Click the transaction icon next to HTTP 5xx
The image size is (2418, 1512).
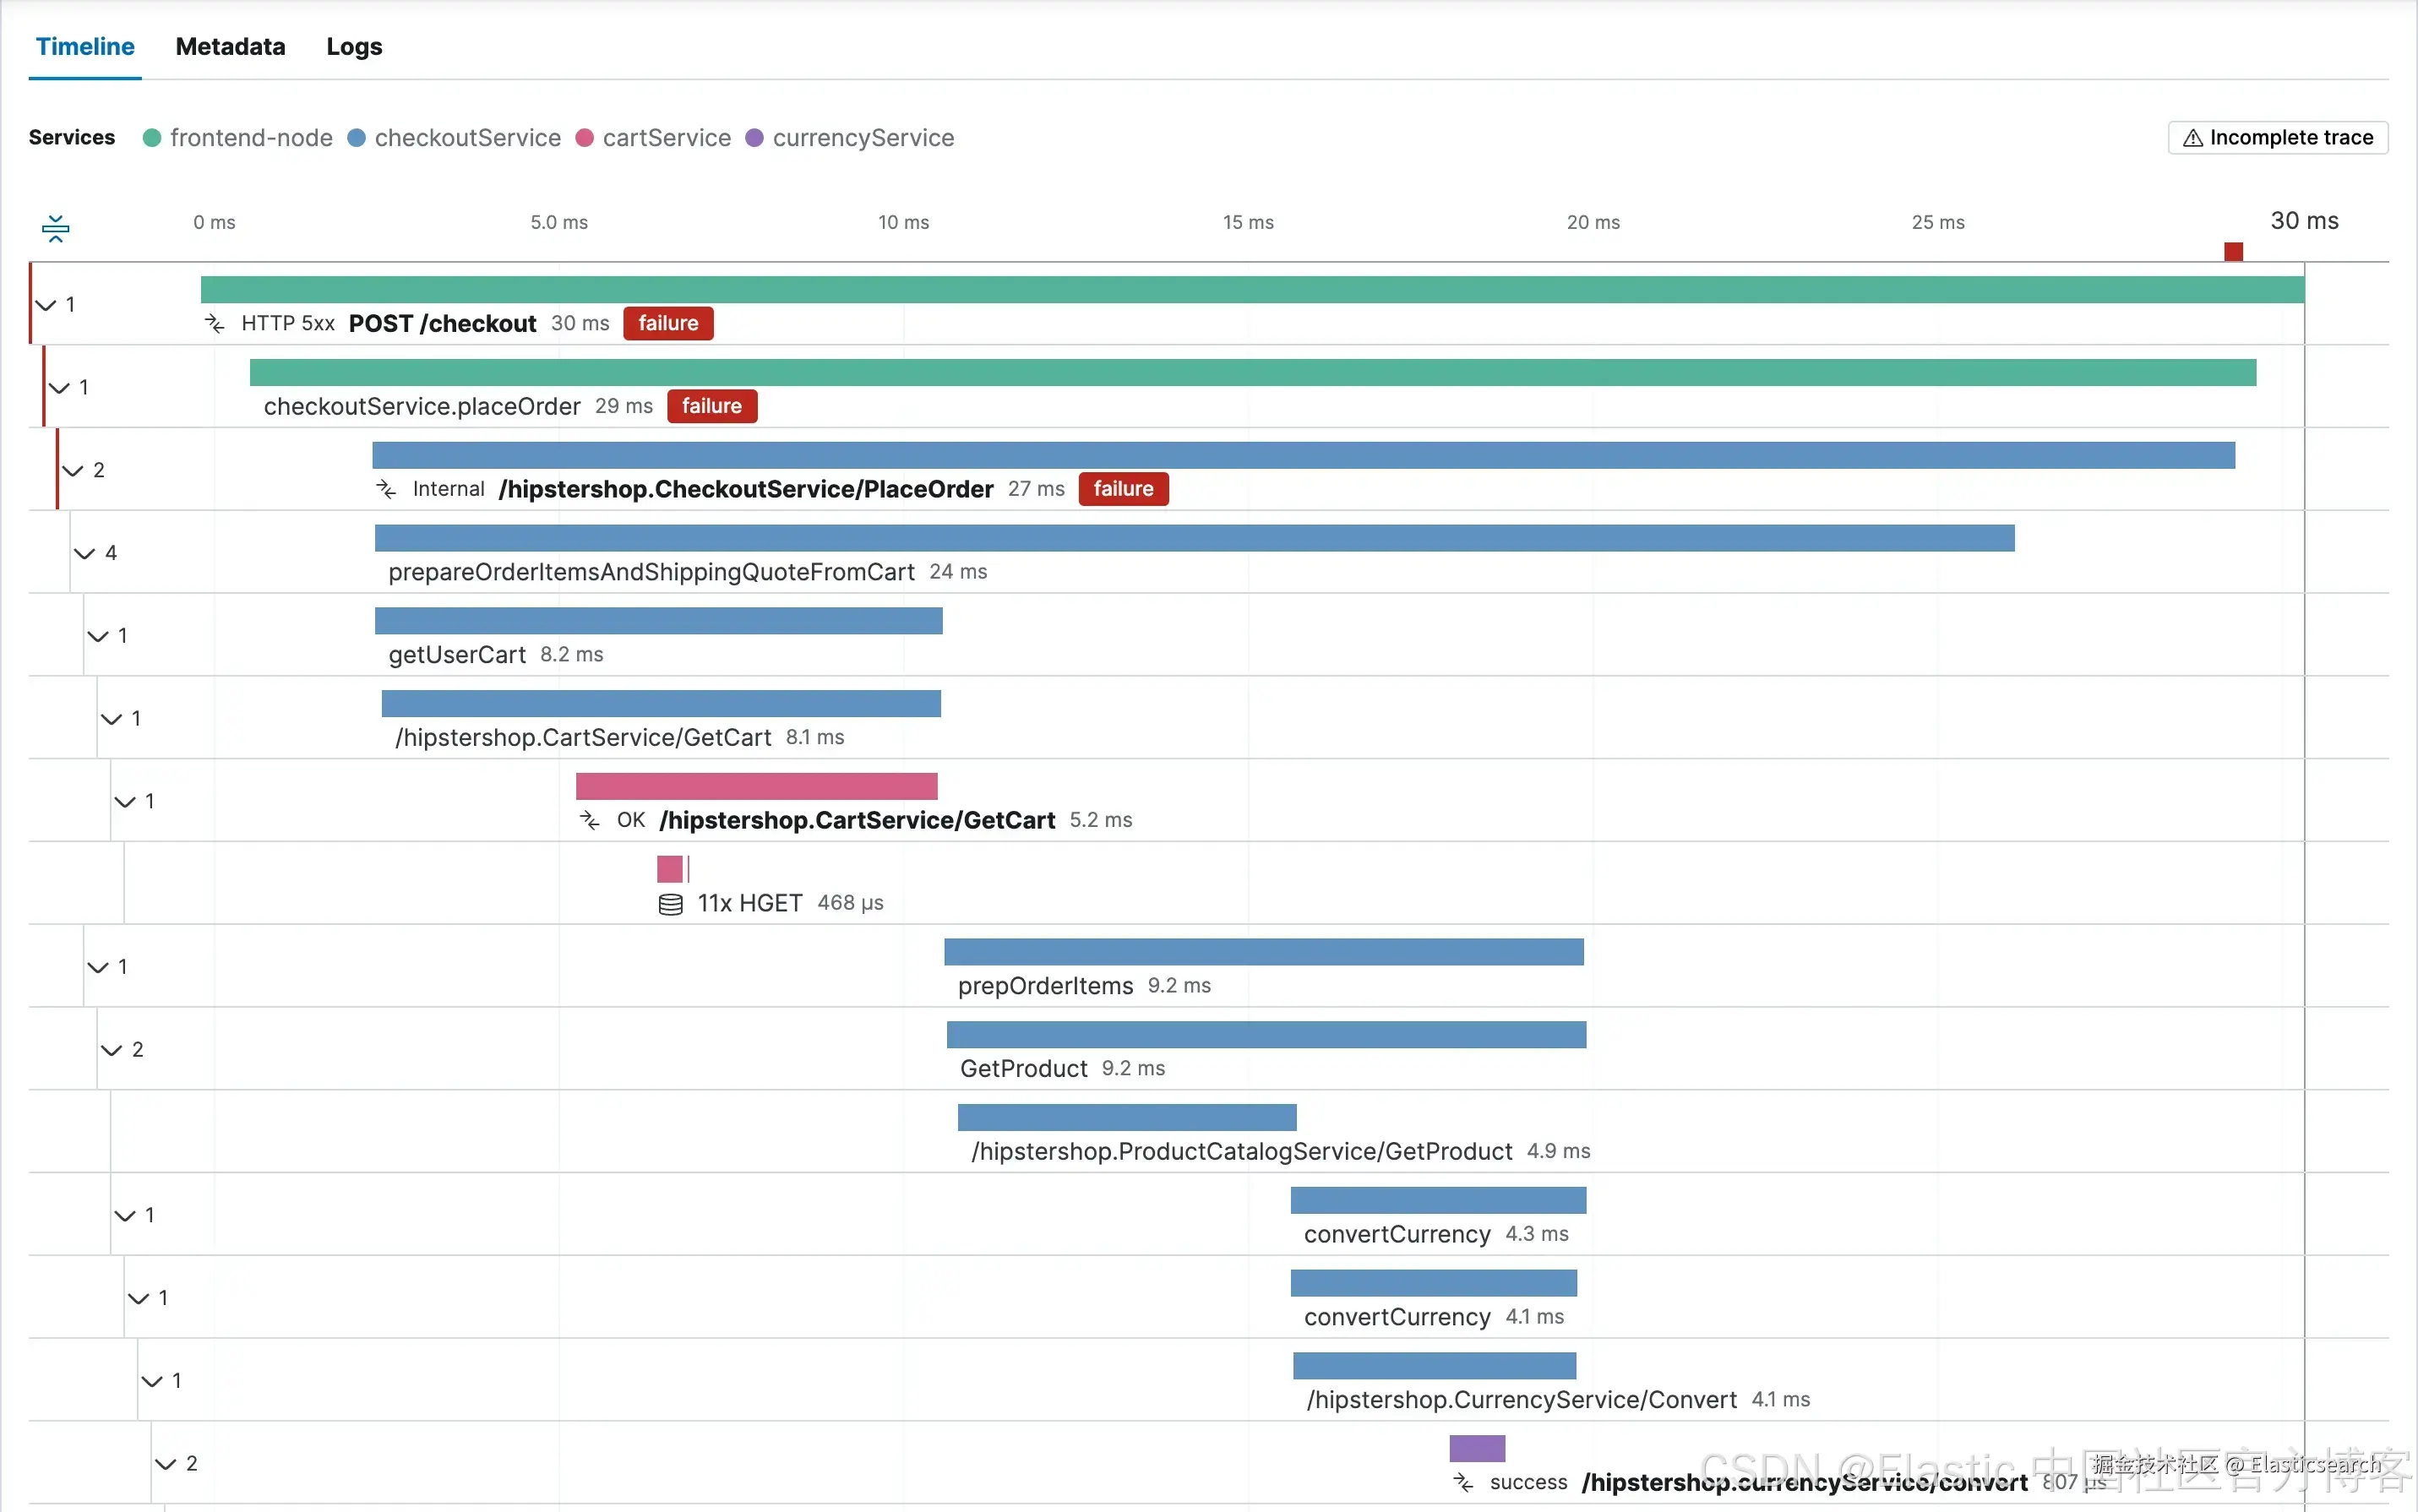pyautogui.click(x=214, y=323)
